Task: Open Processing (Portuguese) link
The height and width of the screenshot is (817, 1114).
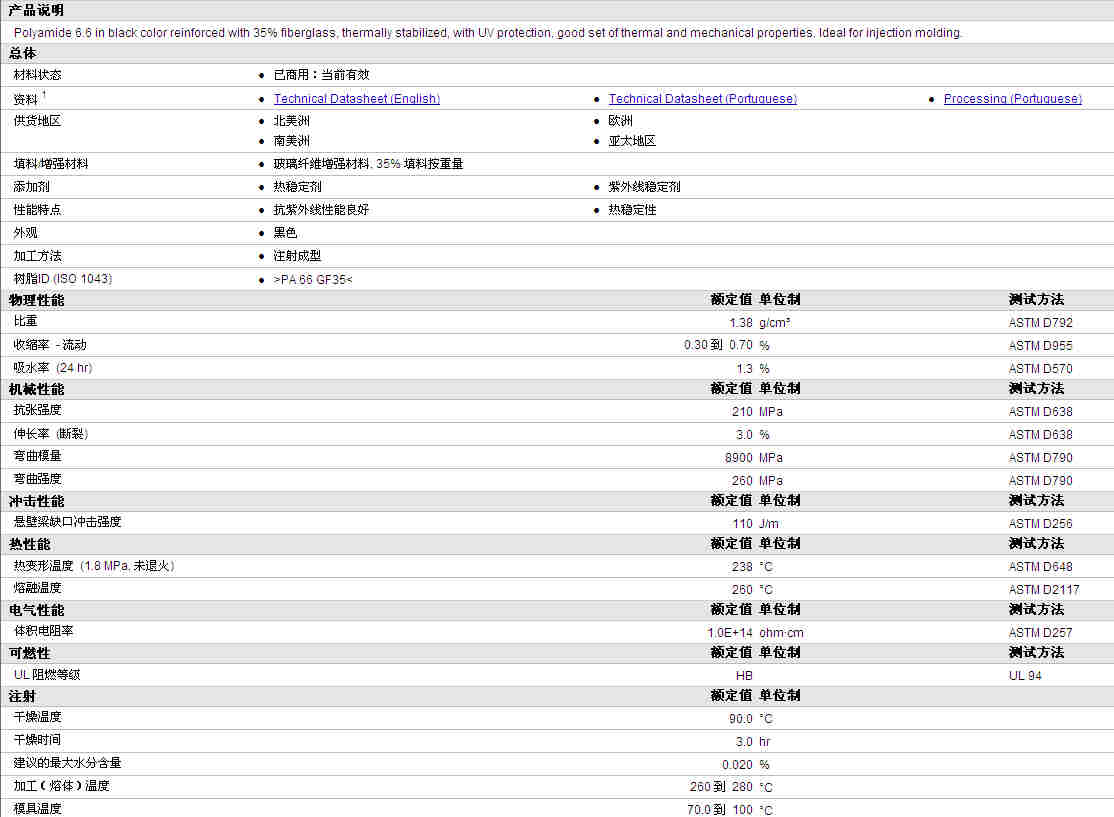Action: point(1012,99)
